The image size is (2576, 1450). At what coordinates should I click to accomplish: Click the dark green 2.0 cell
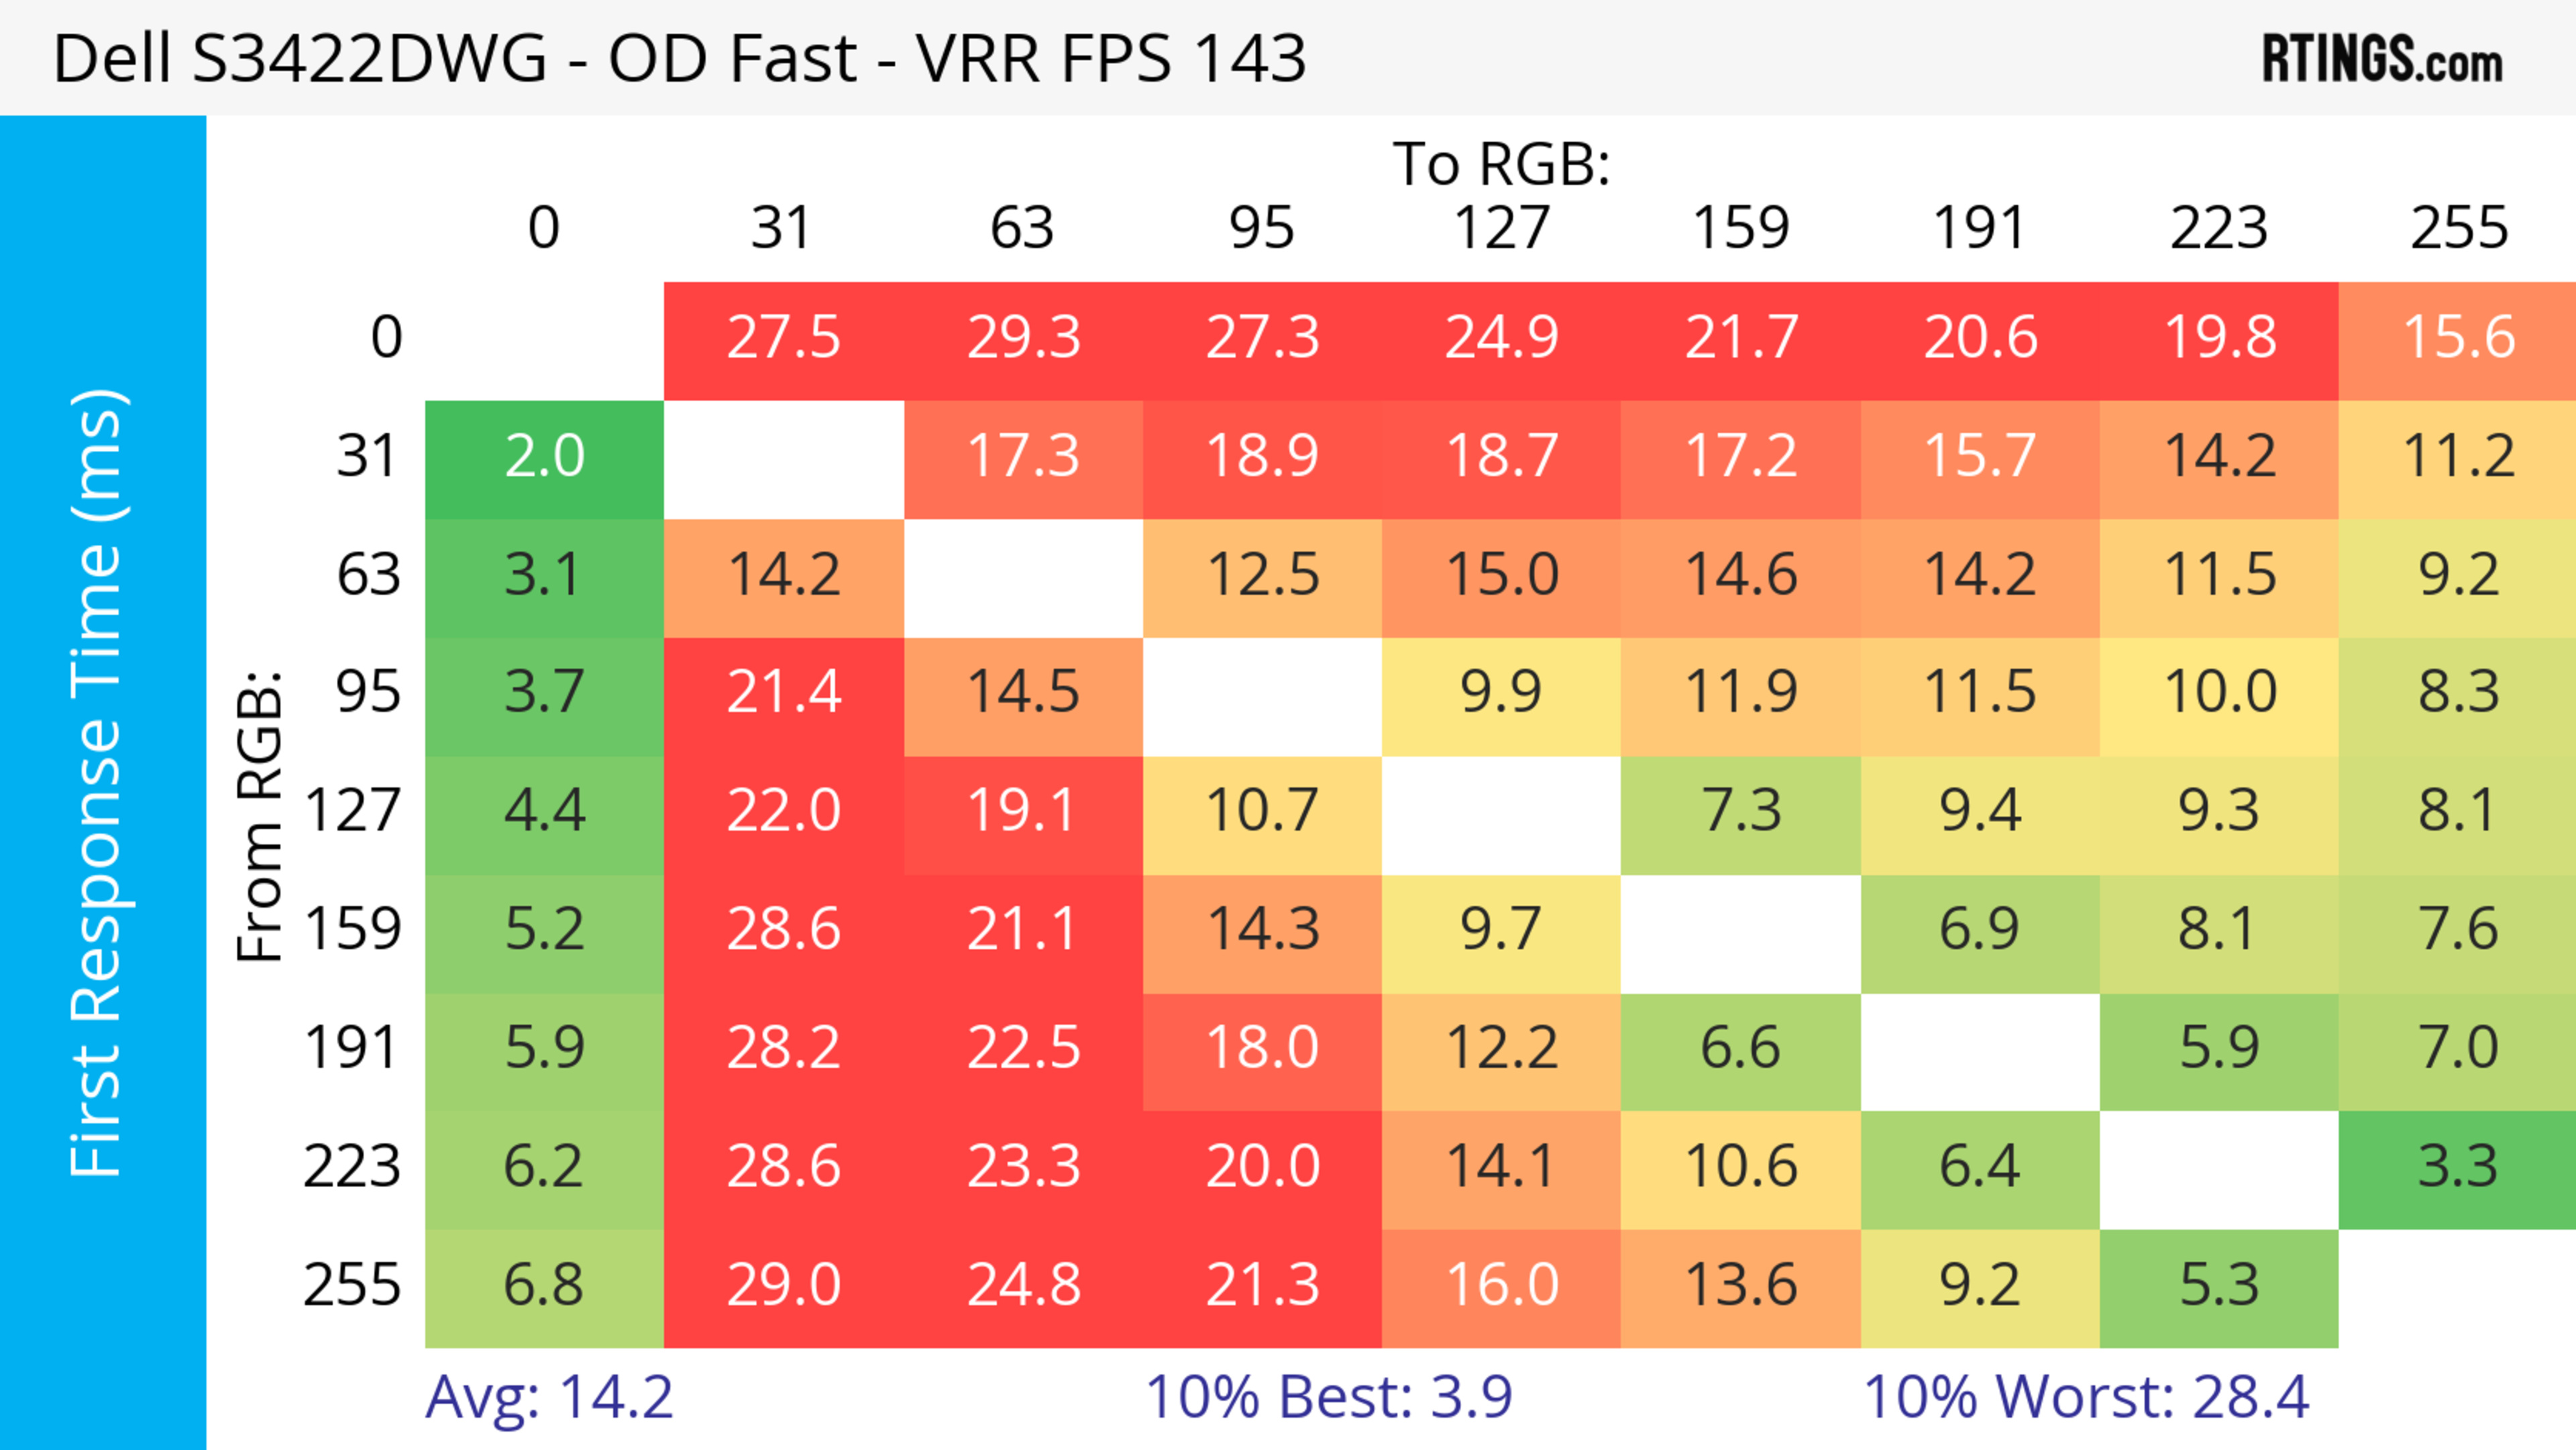pos(544,456)
